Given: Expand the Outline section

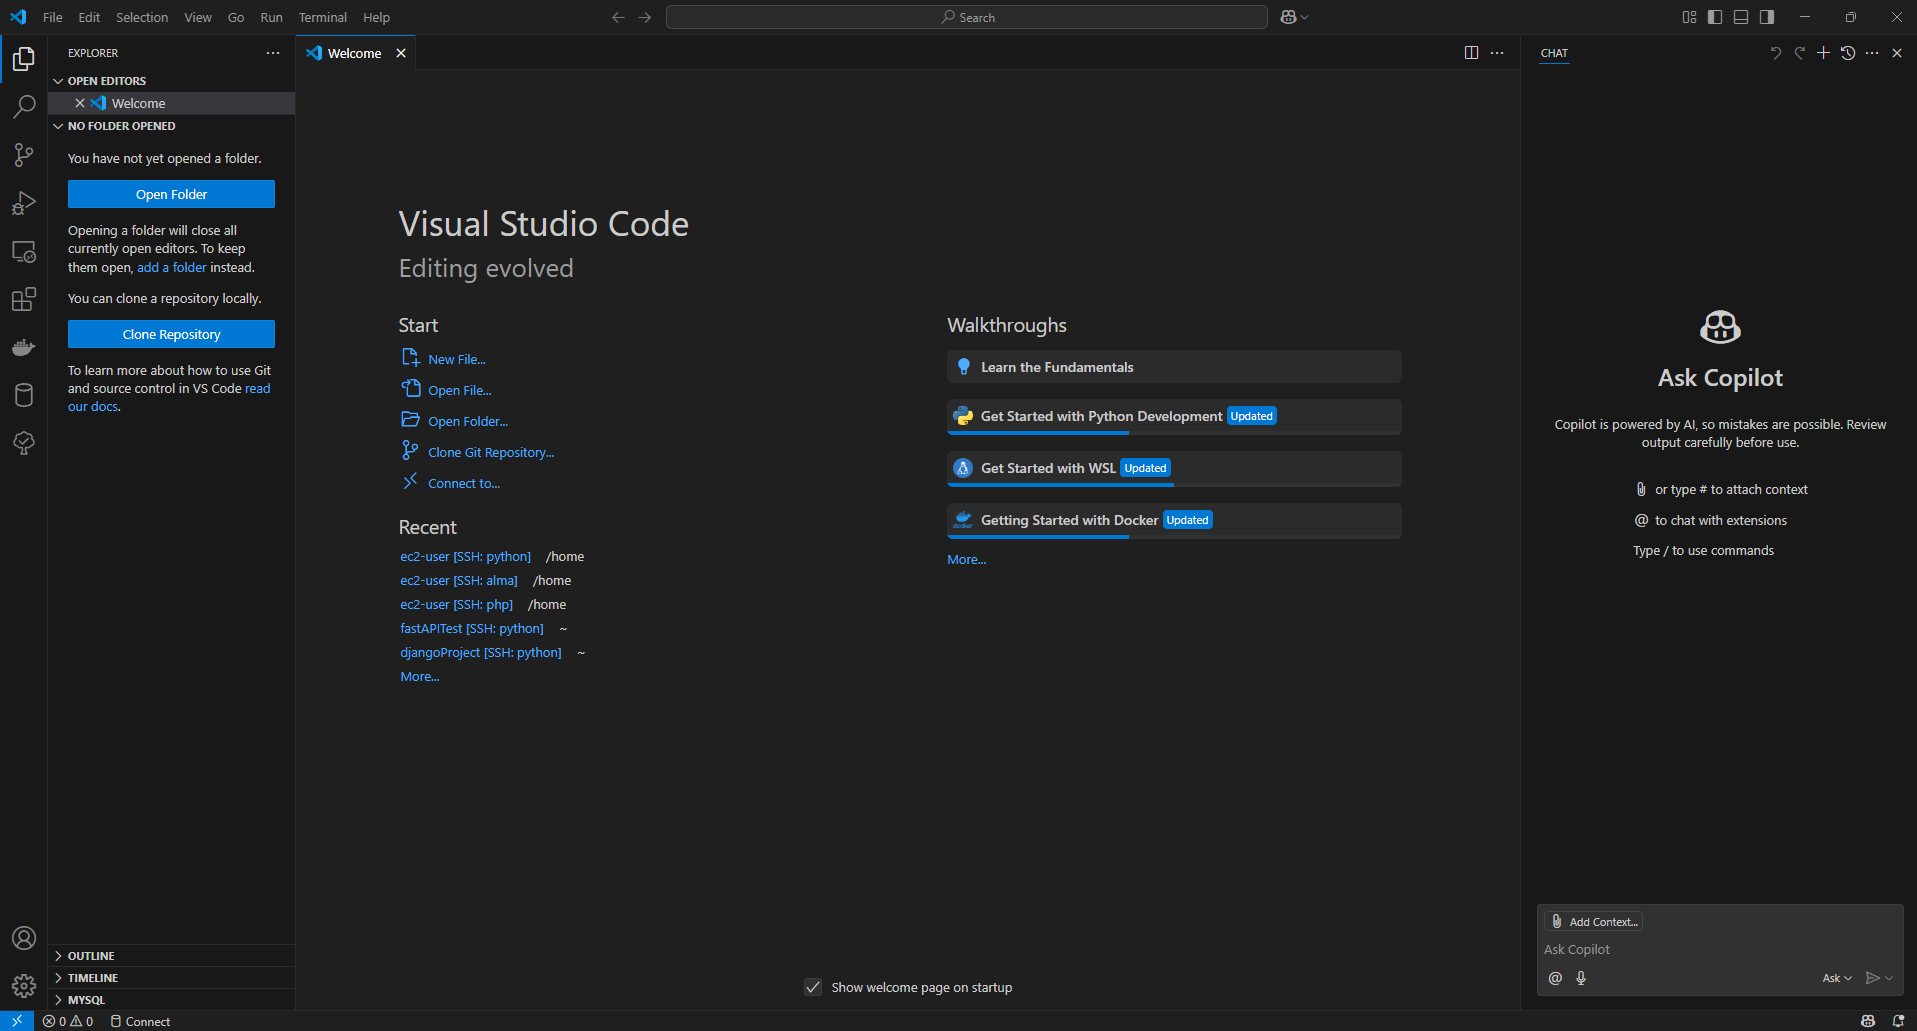Looking at the screenshot, I should (x=90, y=955).
